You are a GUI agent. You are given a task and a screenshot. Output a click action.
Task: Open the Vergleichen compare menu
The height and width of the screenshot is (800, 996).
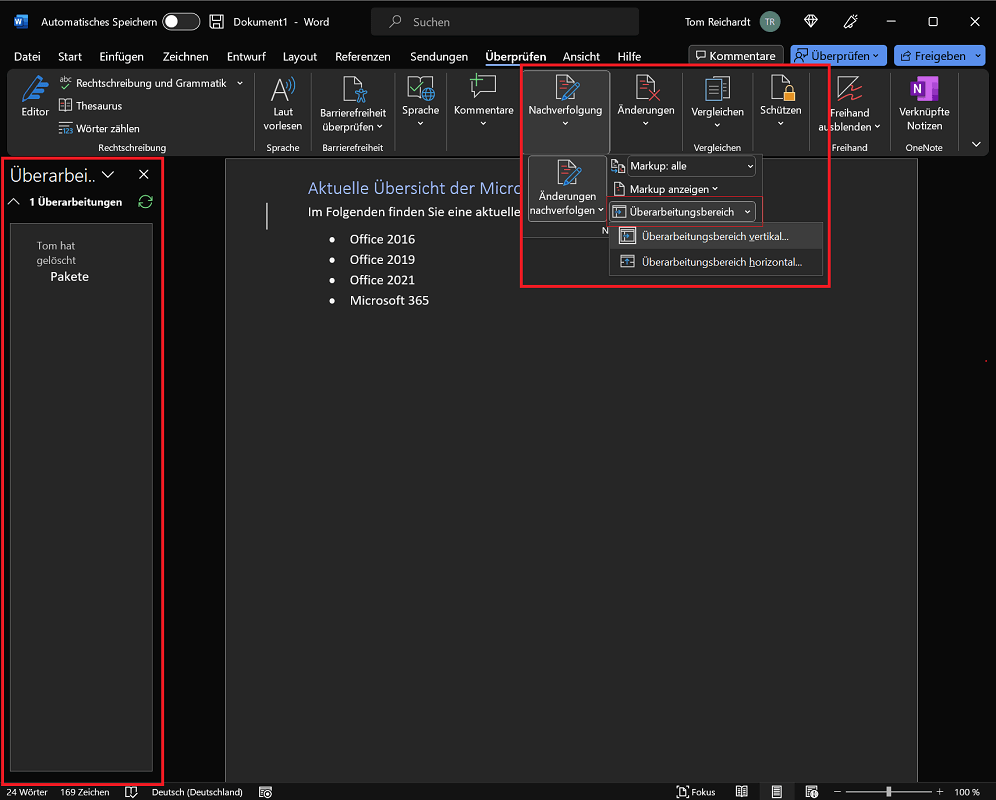[717, 104]
